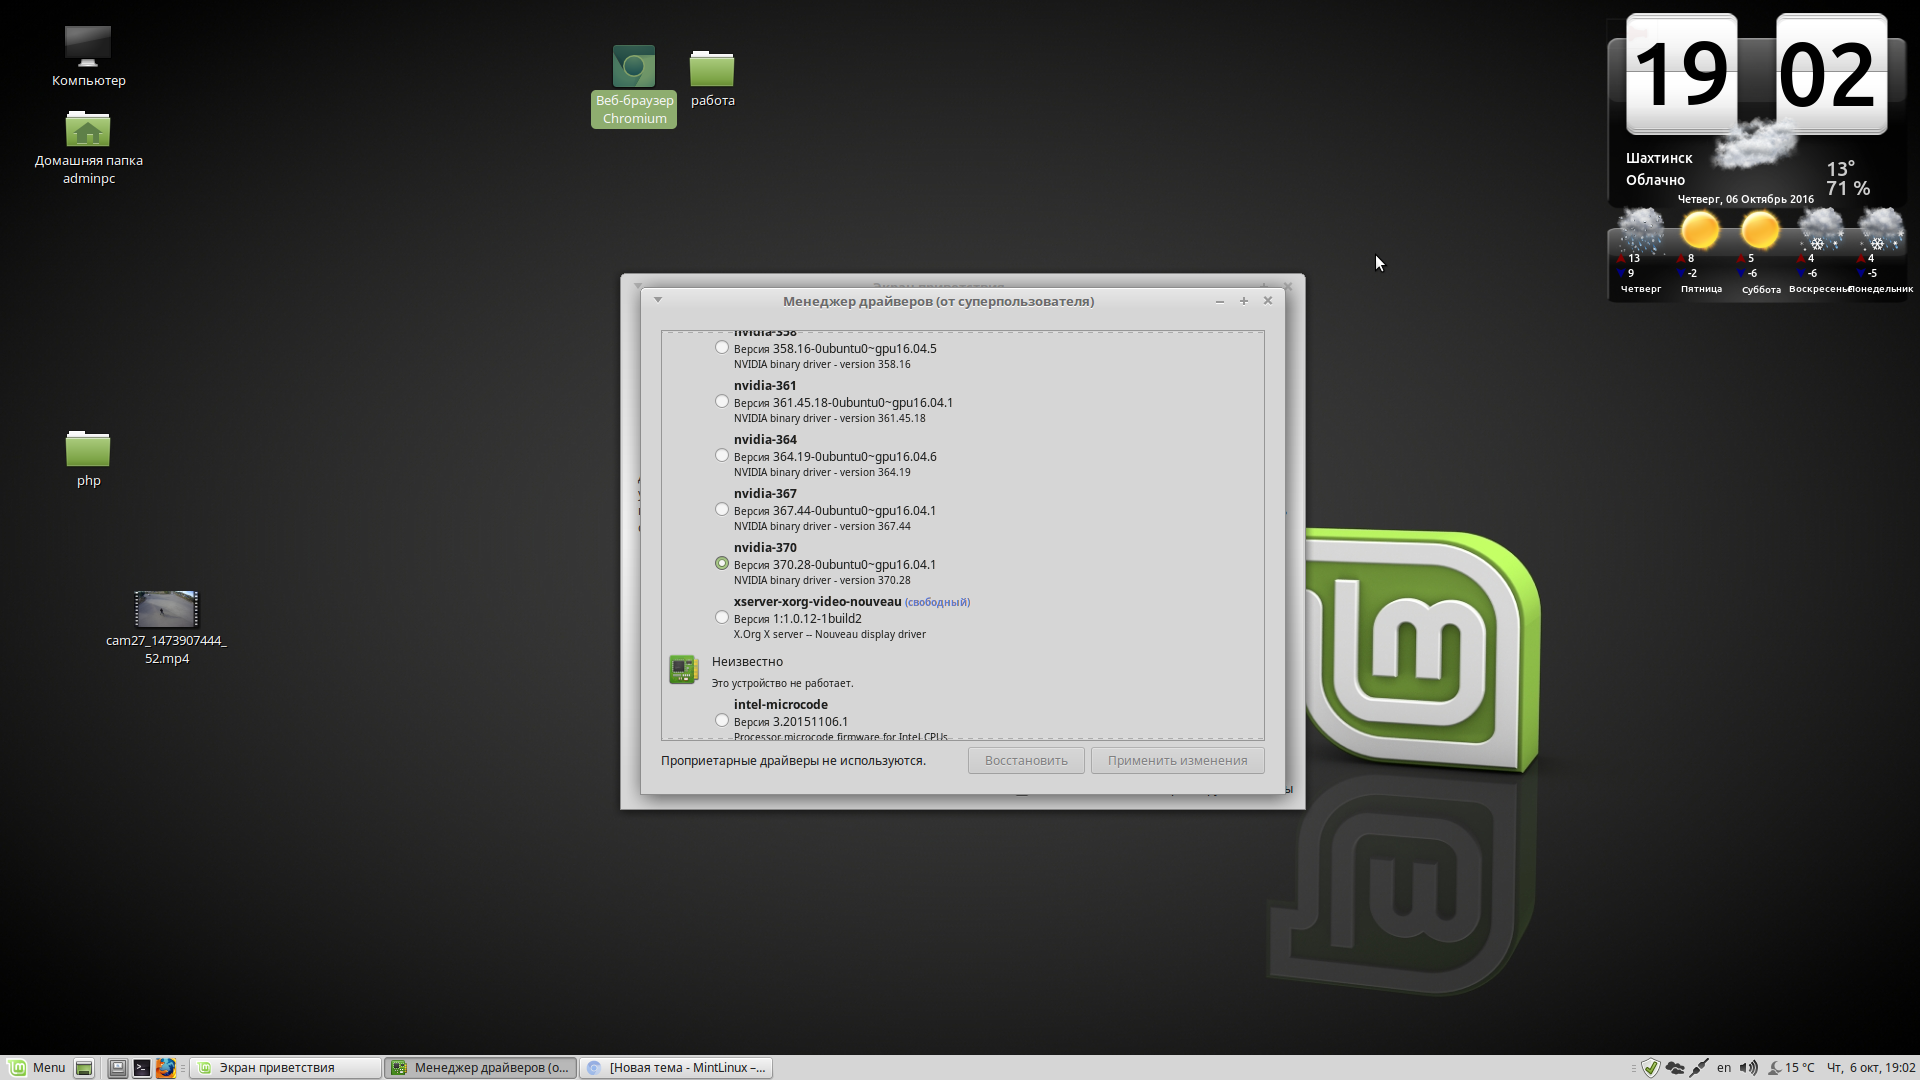Switch to the Новая тема MintLinux taskbar window
Screen dimensions: 1920x1080
coord(677,1068)
